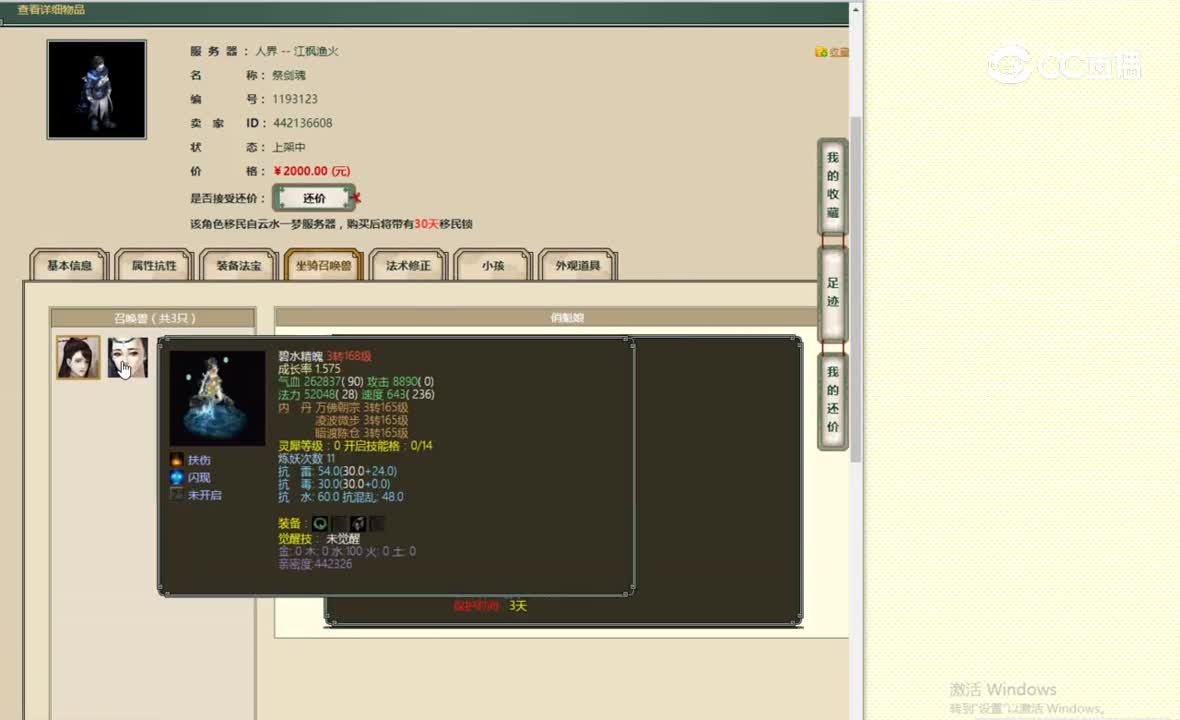The image size is (1180, 720).
Task: Click the 闪现 skill blue icon
Action: coord(177,477)
